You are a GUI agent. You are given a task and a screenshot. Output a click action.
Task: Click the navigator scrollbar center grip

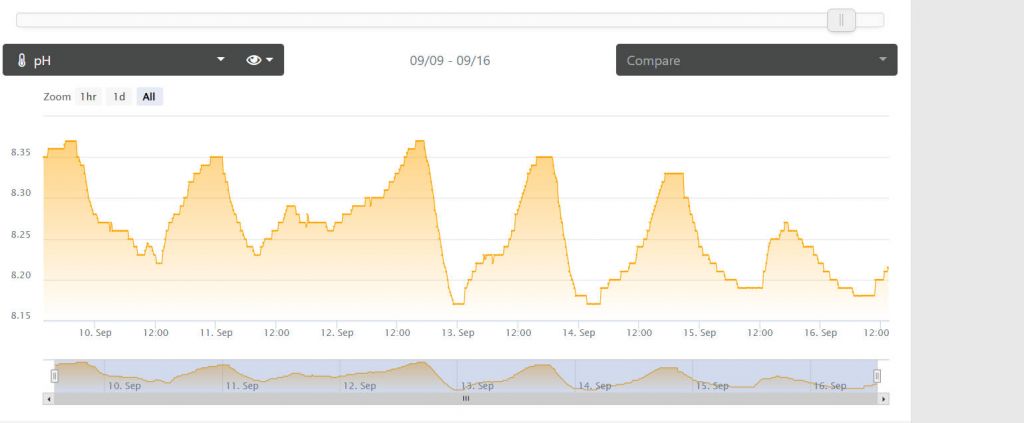(465, 398)
